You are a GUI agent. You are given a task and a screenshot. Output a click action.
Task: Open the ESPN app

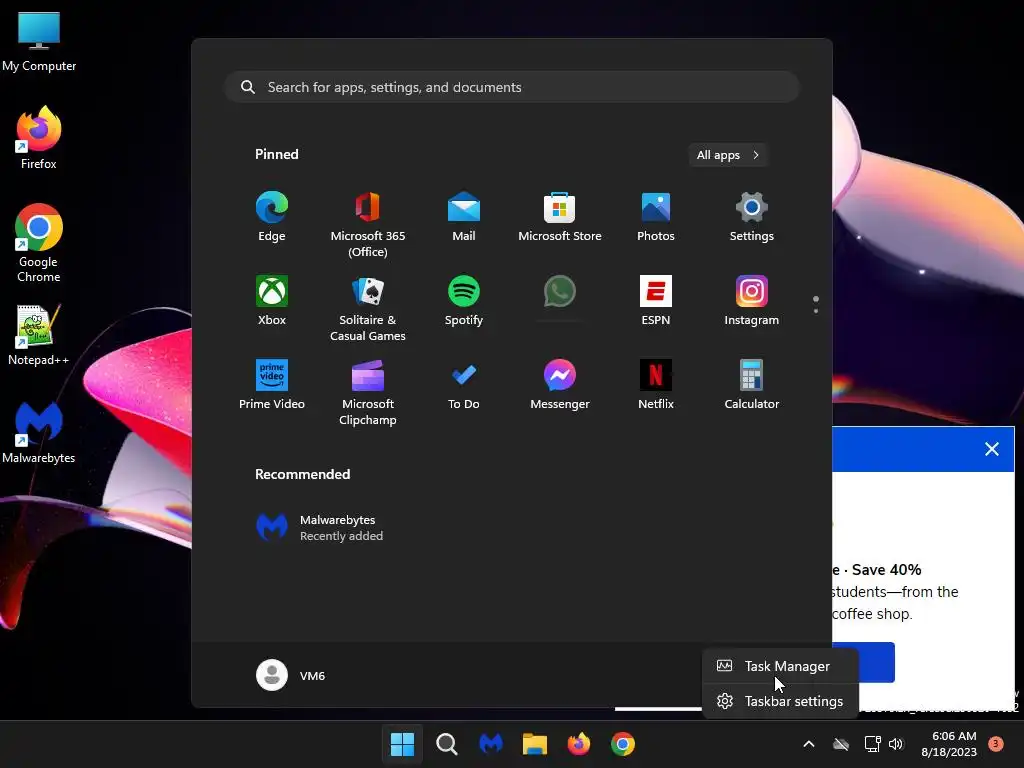click(656, 301)
